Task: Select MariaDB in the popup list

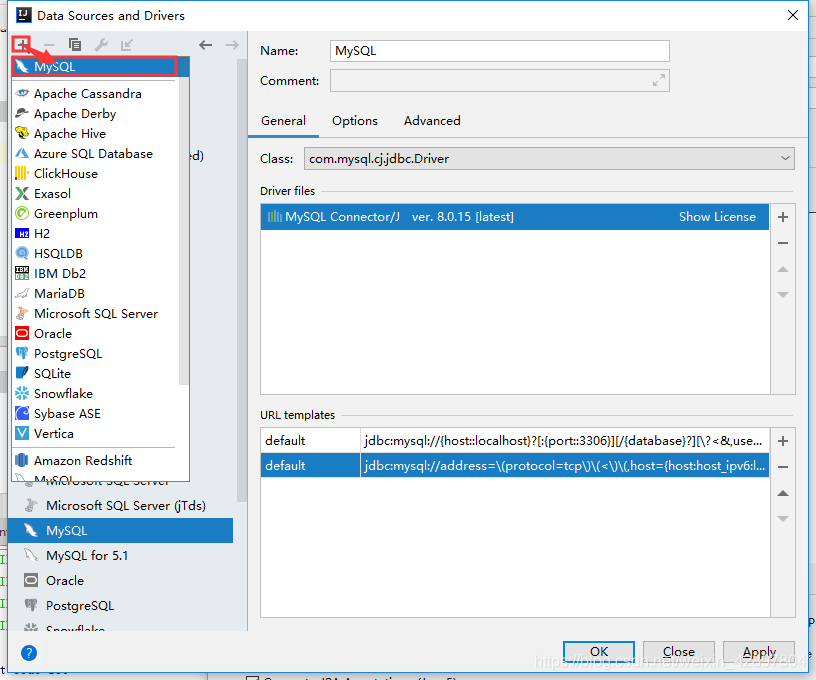Action: [x=95, y=293]
